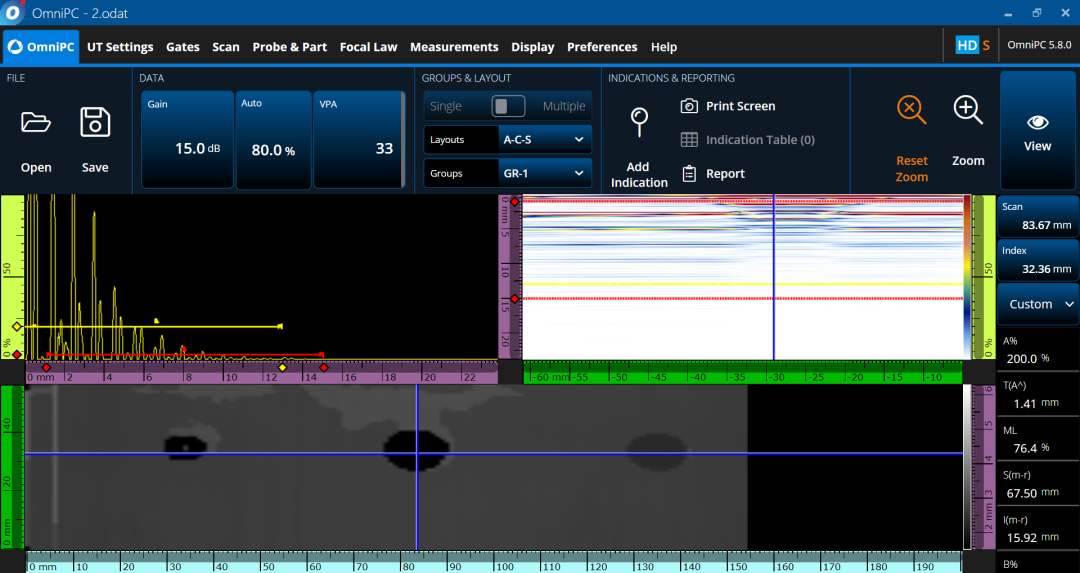Open the UT Settings menu
Image resolution: width=1080 pixels, height=573 pixels.
click(x=120, y=47)
